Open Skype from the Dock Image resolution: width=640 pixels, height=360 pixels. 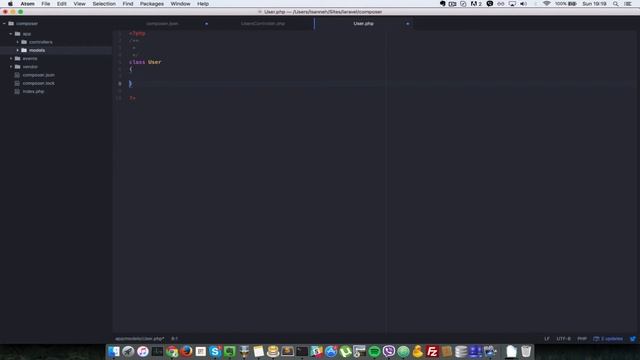(x=215, y=351)
